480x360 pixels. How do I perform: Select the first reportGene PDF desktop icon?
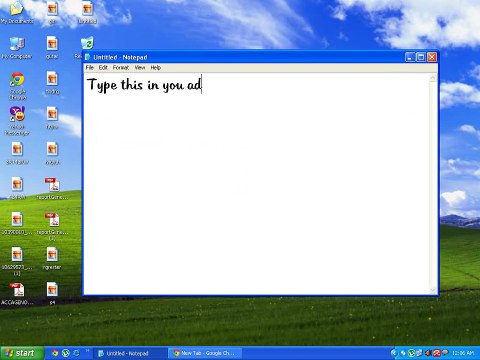52,189
